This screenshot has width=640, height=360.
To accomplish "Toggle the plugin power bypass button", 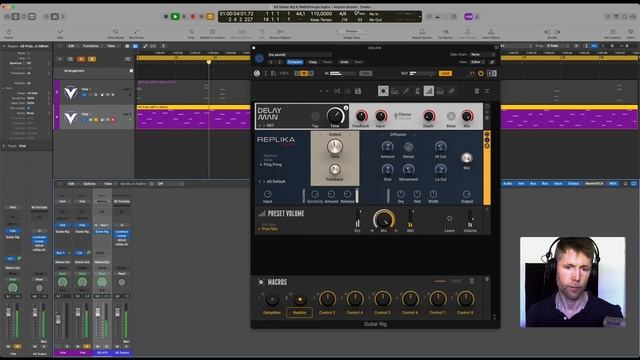I will click(x=259, y=58).
